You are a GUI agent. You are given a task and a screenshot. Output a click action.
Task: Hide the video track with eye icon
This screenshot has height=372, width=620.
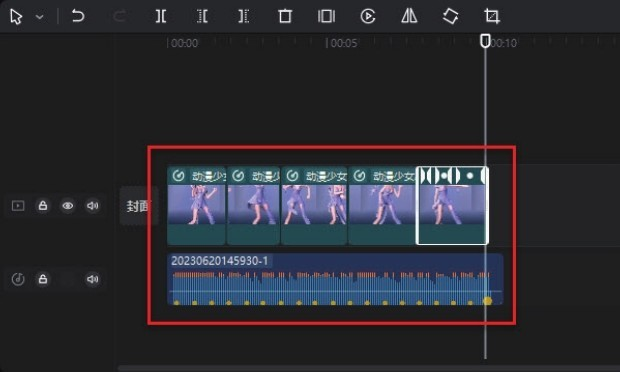click(x=68, y=206)
